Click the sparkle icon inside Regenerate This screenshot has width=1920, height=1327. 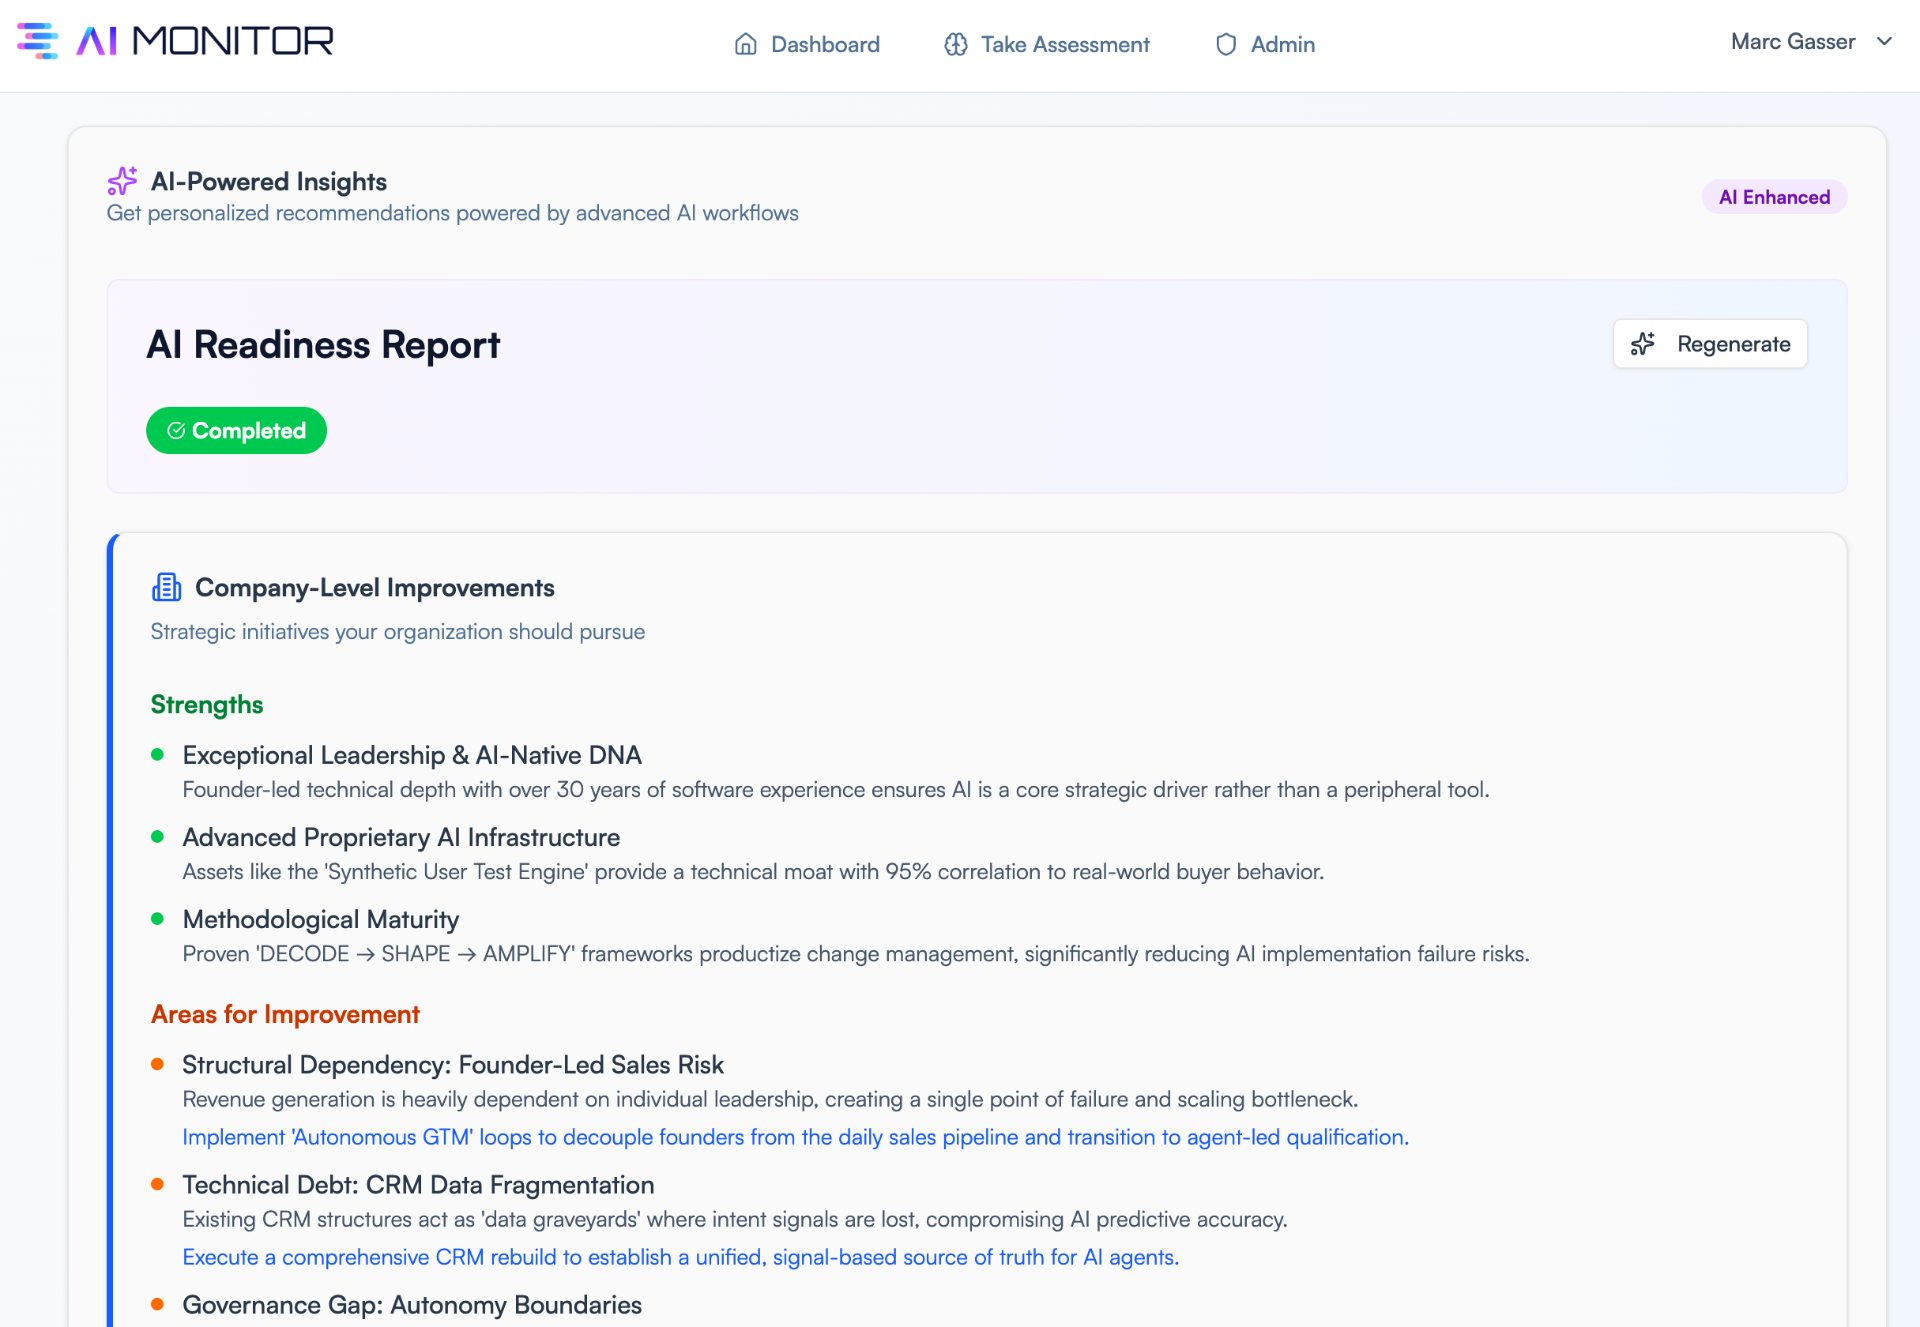(1643, 344)
